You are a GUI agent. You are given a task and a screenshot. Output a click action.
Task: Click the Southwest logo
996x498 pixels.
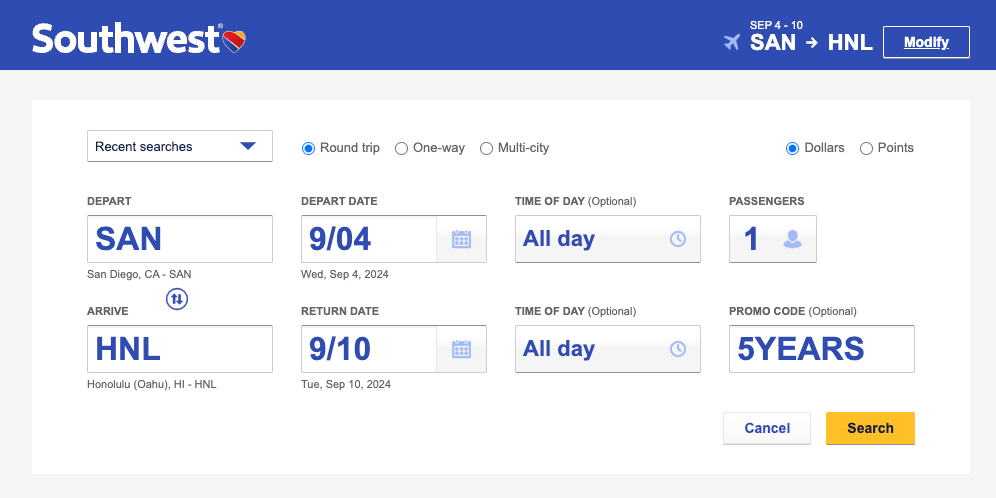tap(138, 39)
